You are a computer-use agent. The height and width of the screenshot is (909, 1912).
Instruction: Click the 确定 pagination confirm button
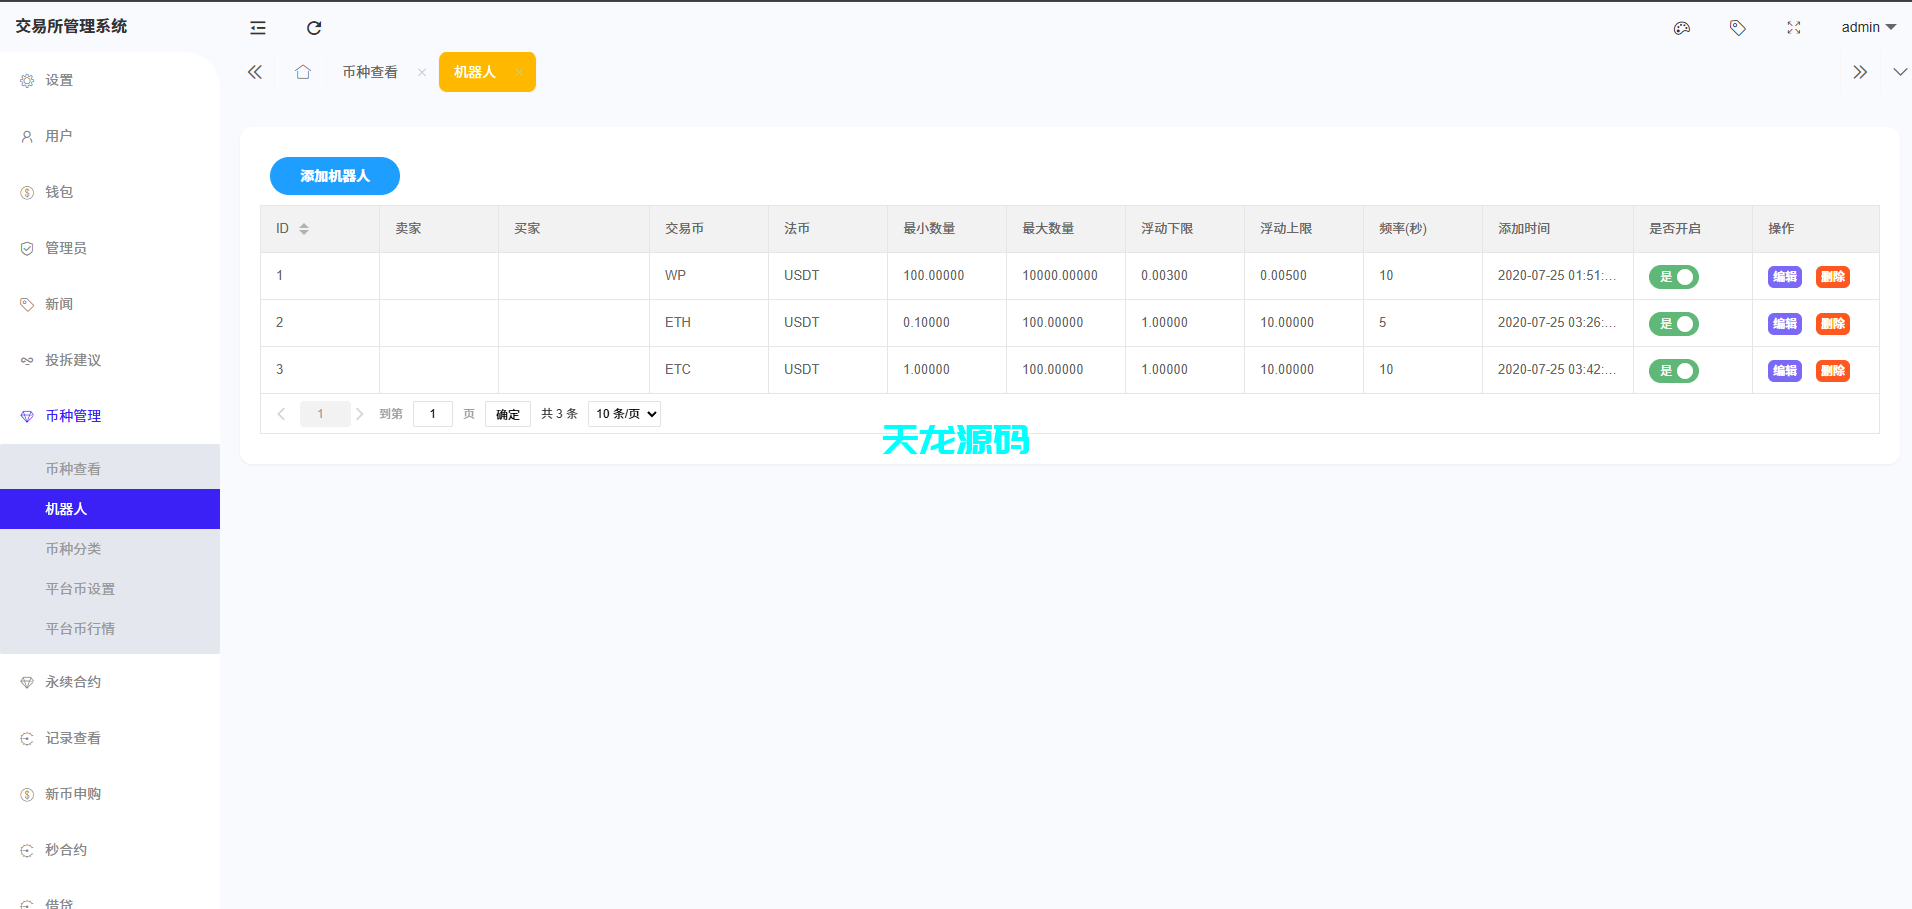(x=507, y=413)
